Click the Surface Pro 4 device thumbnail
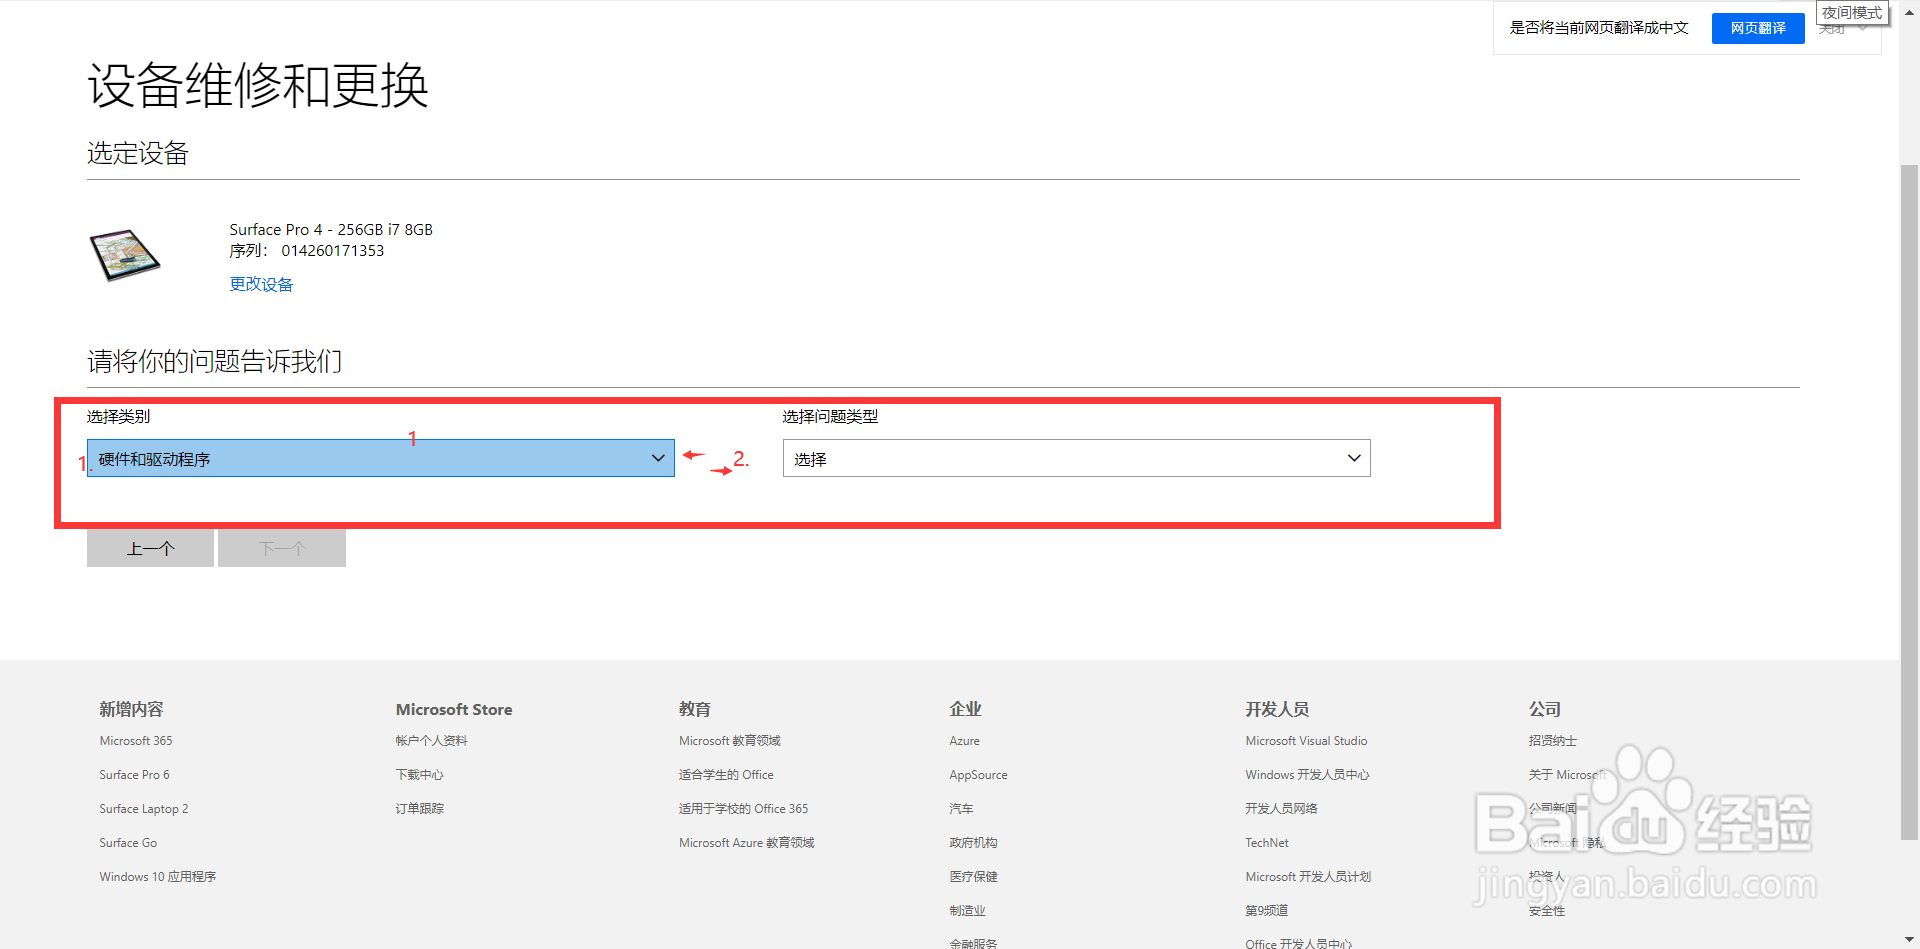The width and height of the screenshot is (1920, 949). pos(125,255)
